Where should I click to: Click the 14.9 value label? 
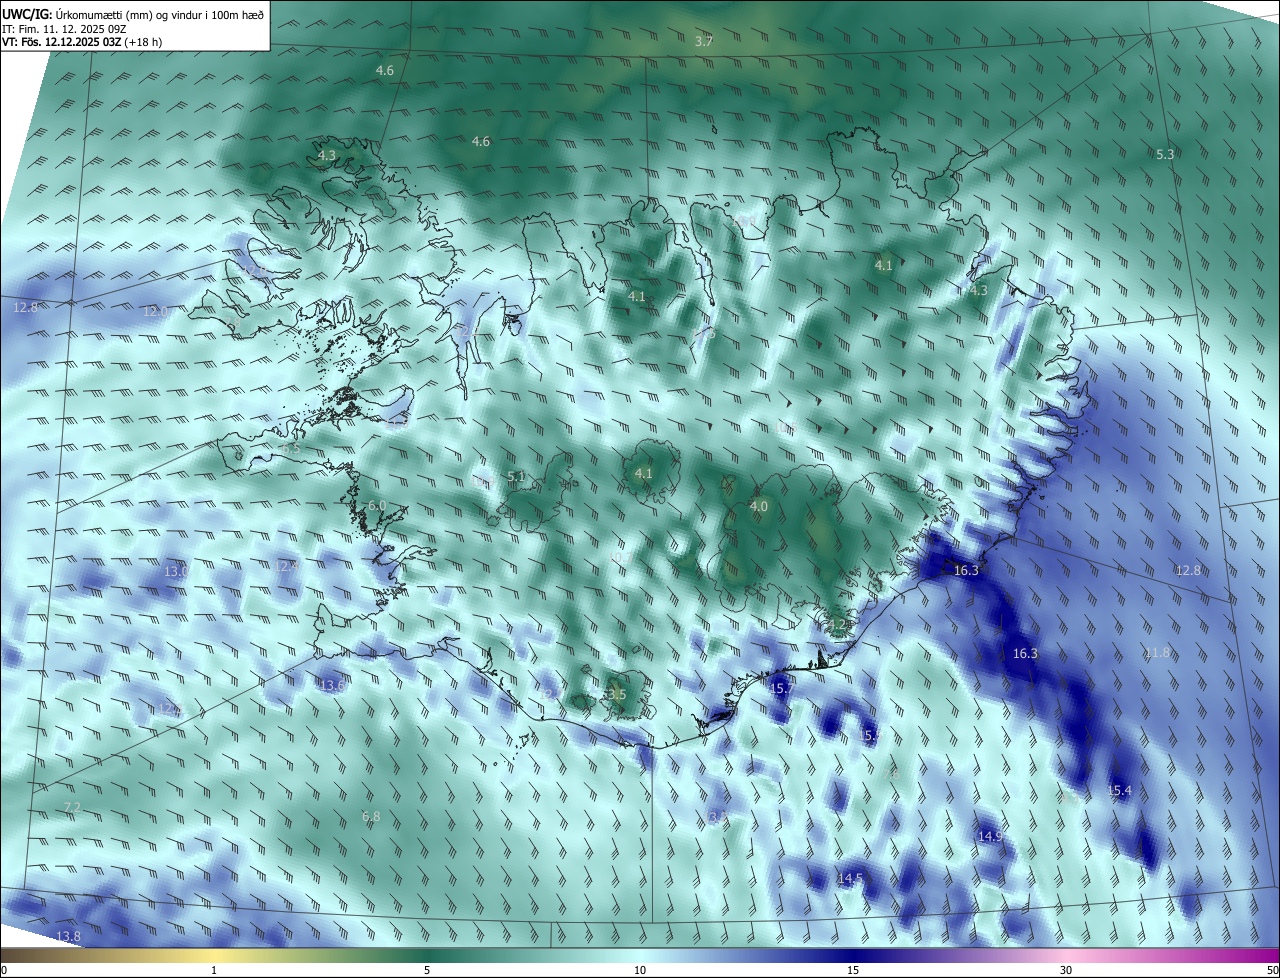pyautogui.click(x=990, y=836)
